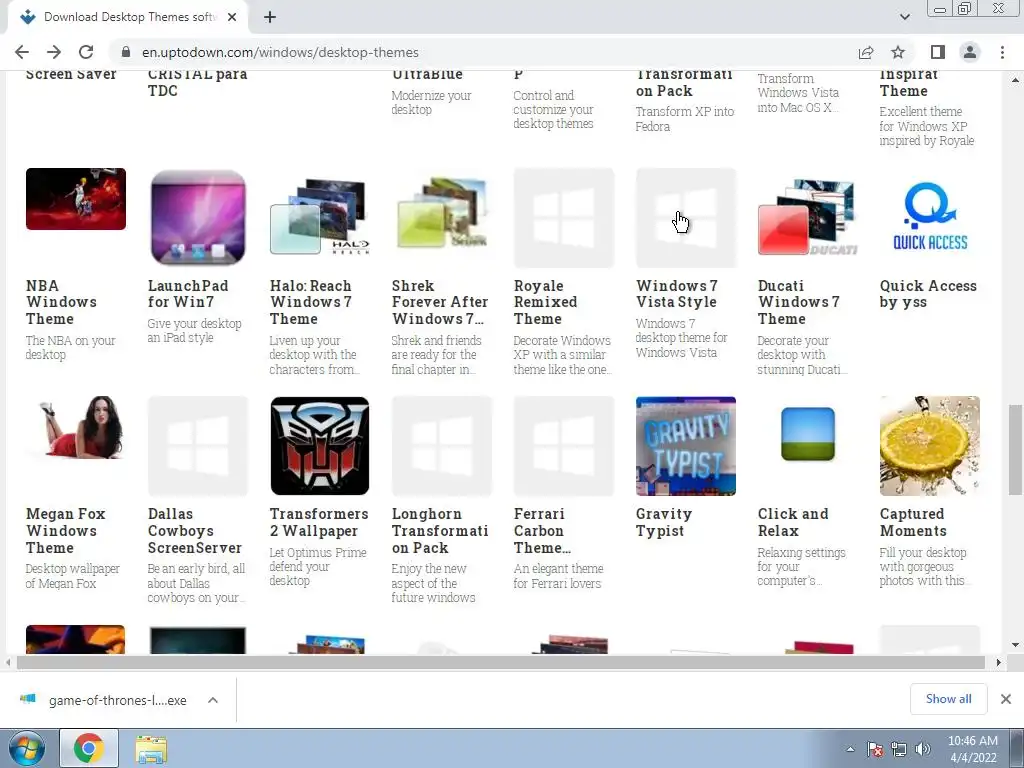
Task: Open Longhorn Transformation Pack placeholder icon
Action: (x=442, y=445)
